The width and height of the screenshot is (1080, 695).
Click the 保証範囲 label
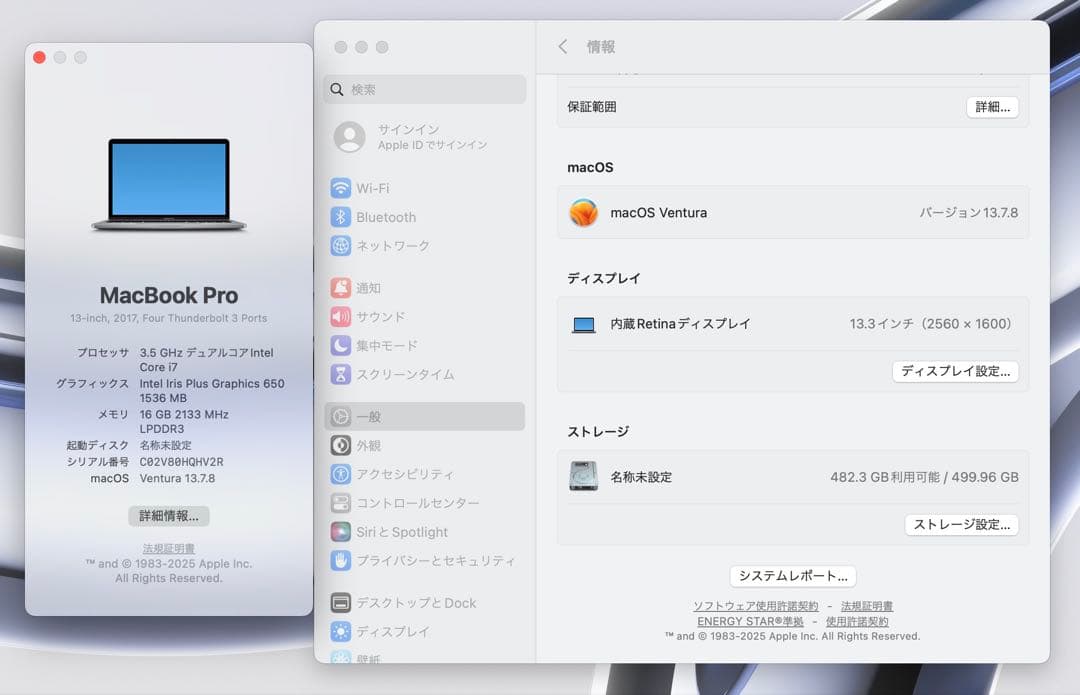pos(592,107)
